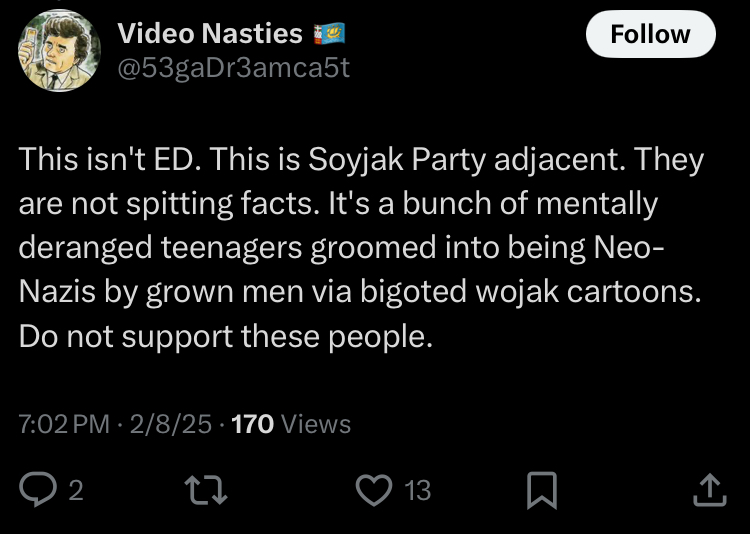
Task: Visit the @53gaDr3amca5t handle link
Action: pyautogui.click(x=233, y=68)
